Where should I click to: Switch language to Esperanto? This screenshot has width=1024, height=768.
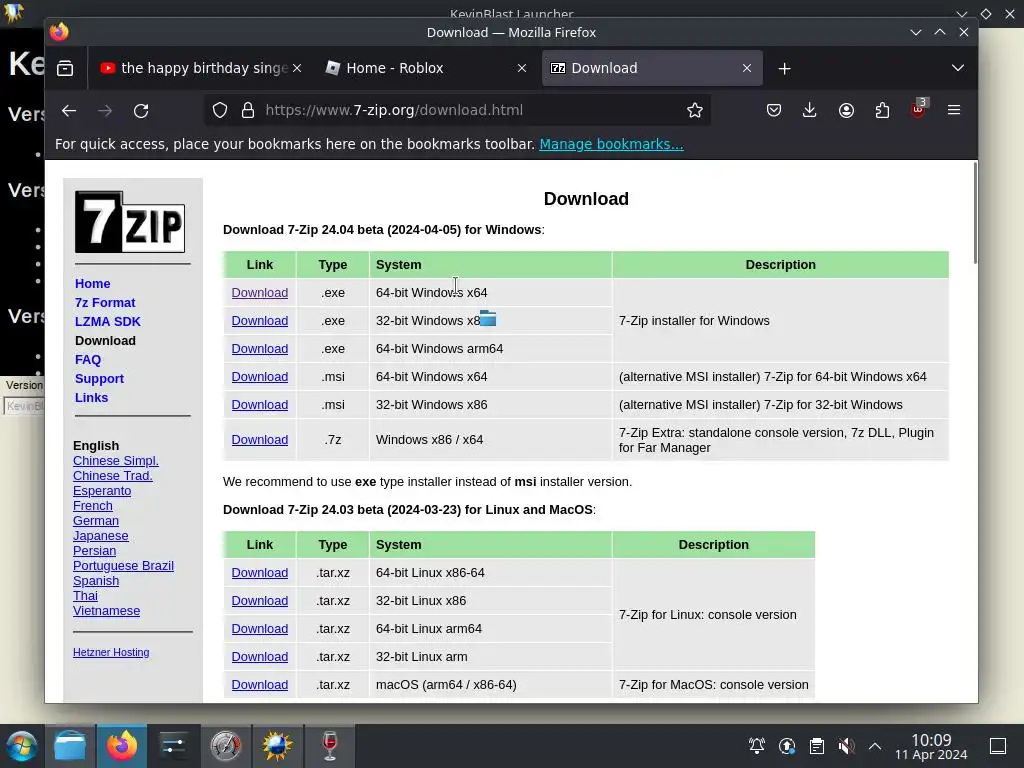(x=102, y=490)
